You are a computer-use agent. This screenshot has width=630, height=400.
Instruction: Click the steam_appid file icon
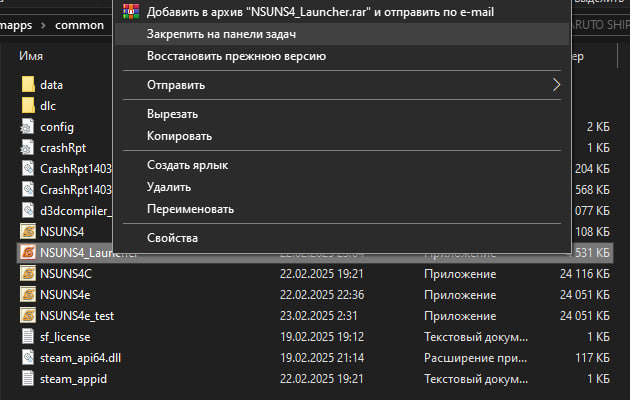(x=28, y=379)
